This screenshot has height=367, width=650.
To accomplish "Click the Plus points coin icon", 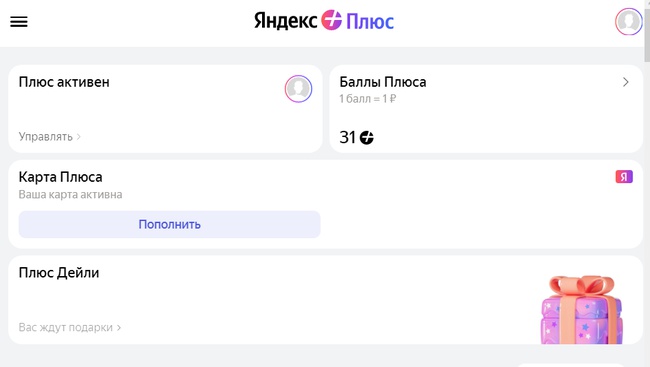I will [366, 137].
